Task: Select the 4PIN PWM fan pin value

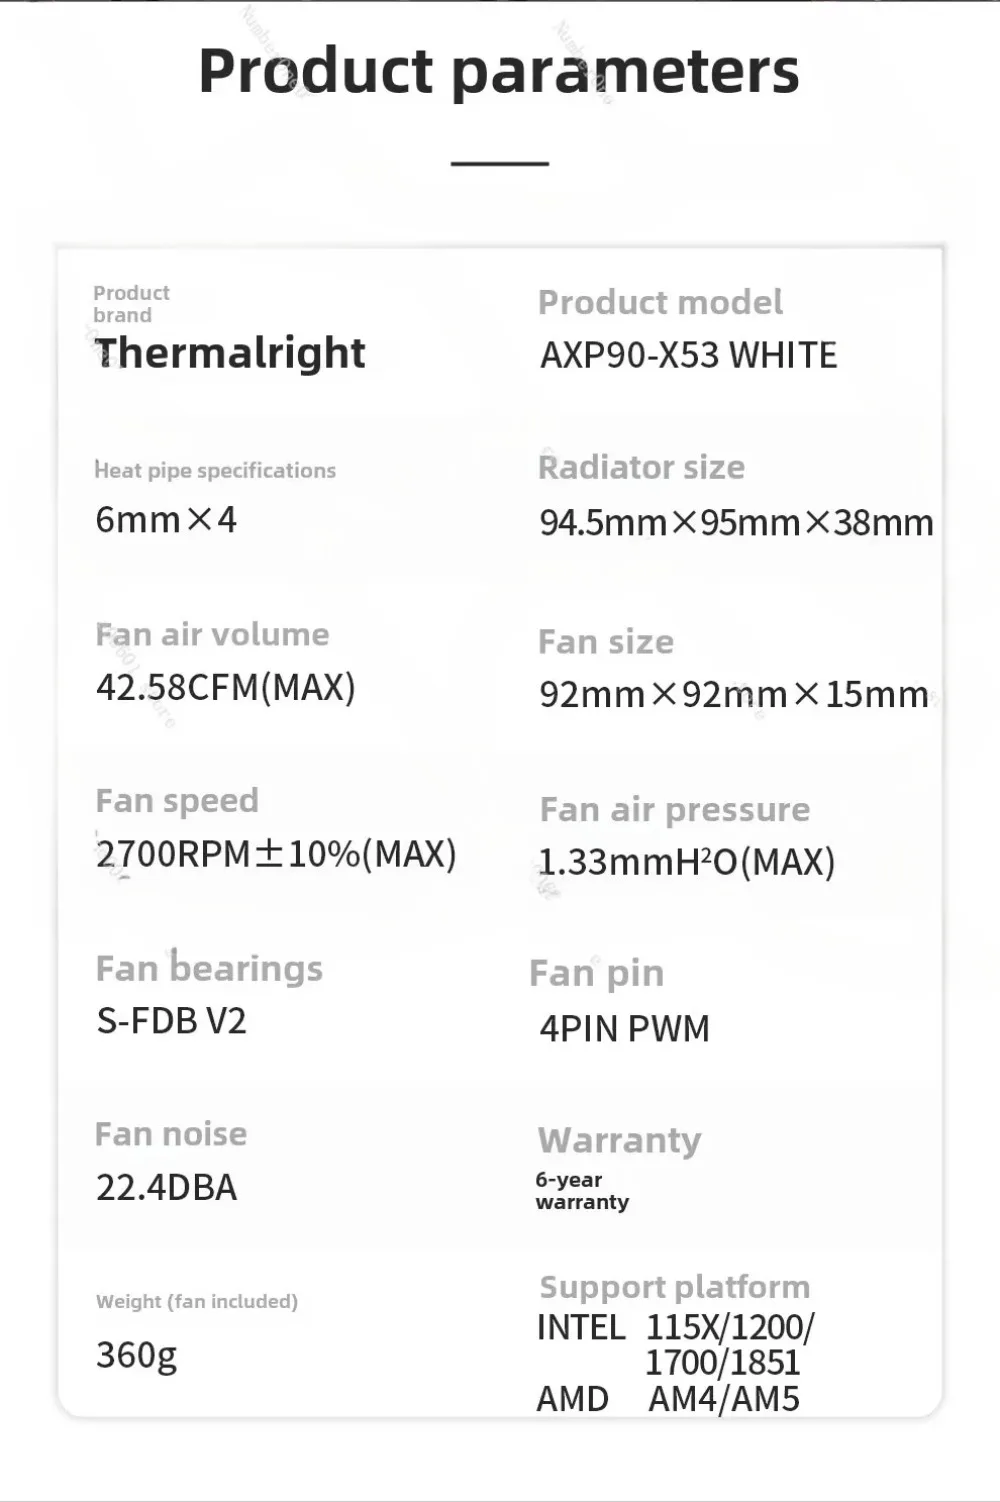Action: tap(625, 1028)
